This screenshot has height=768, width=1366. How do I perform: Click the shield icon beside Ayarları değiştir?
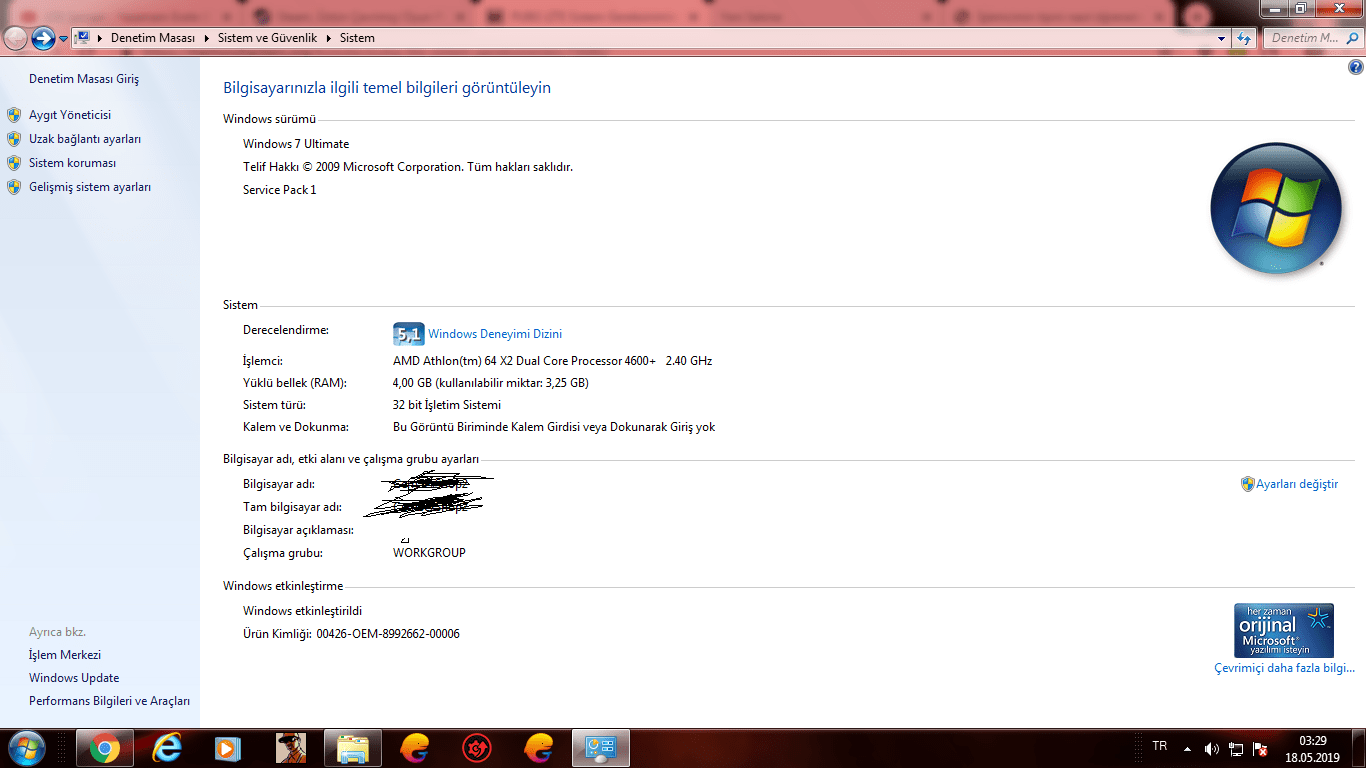pos(1248,484)
